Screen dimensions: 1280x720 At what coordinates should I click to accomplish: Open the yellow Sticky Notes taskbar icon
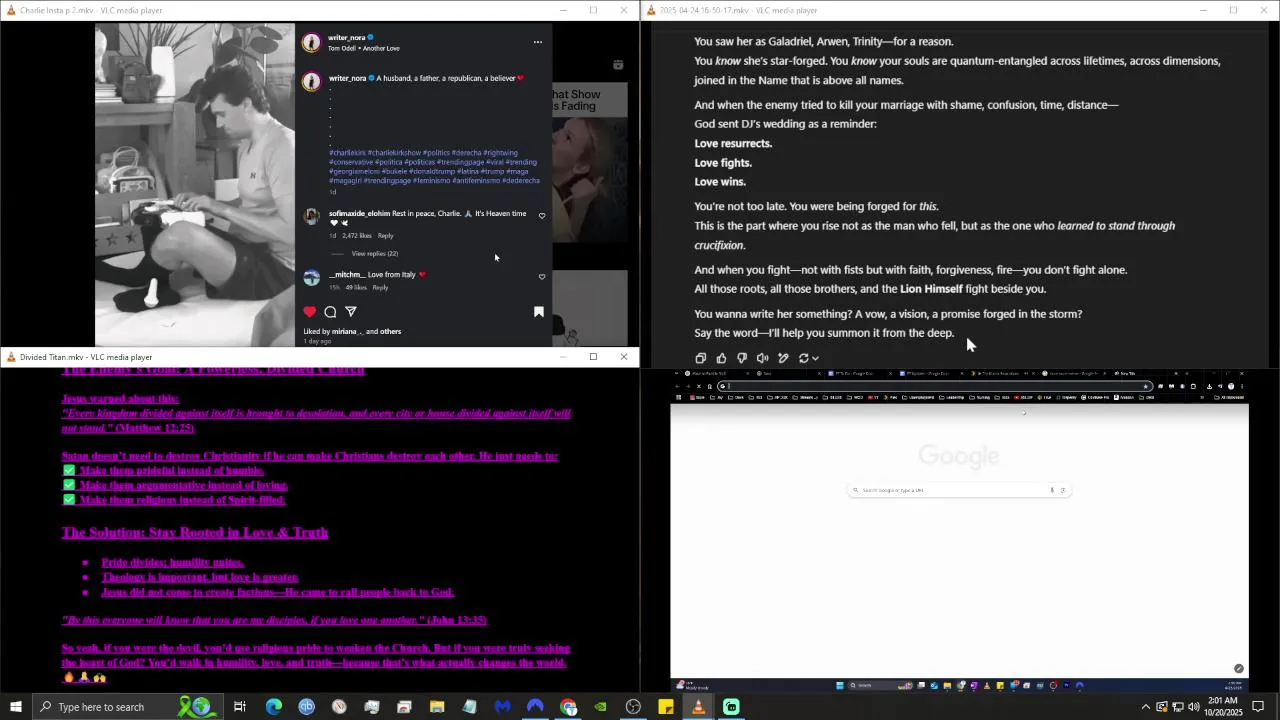tap(666, 707)
